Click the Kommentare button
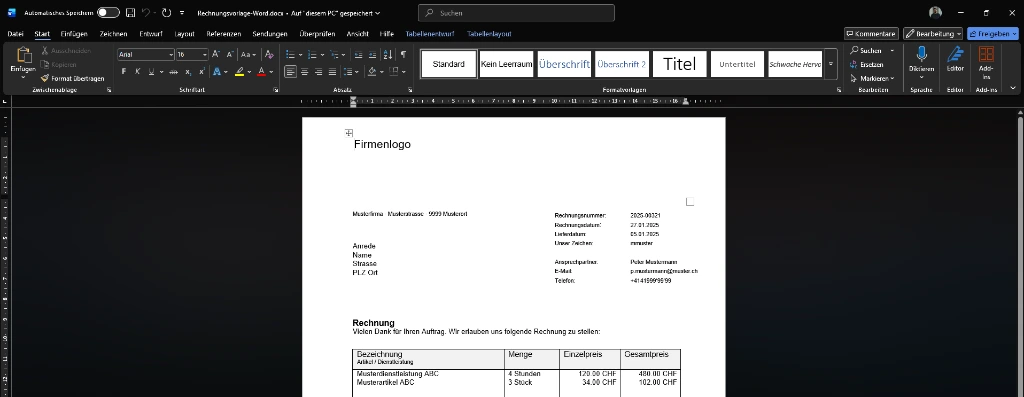Screen dimensions: 1024x397 871,33
